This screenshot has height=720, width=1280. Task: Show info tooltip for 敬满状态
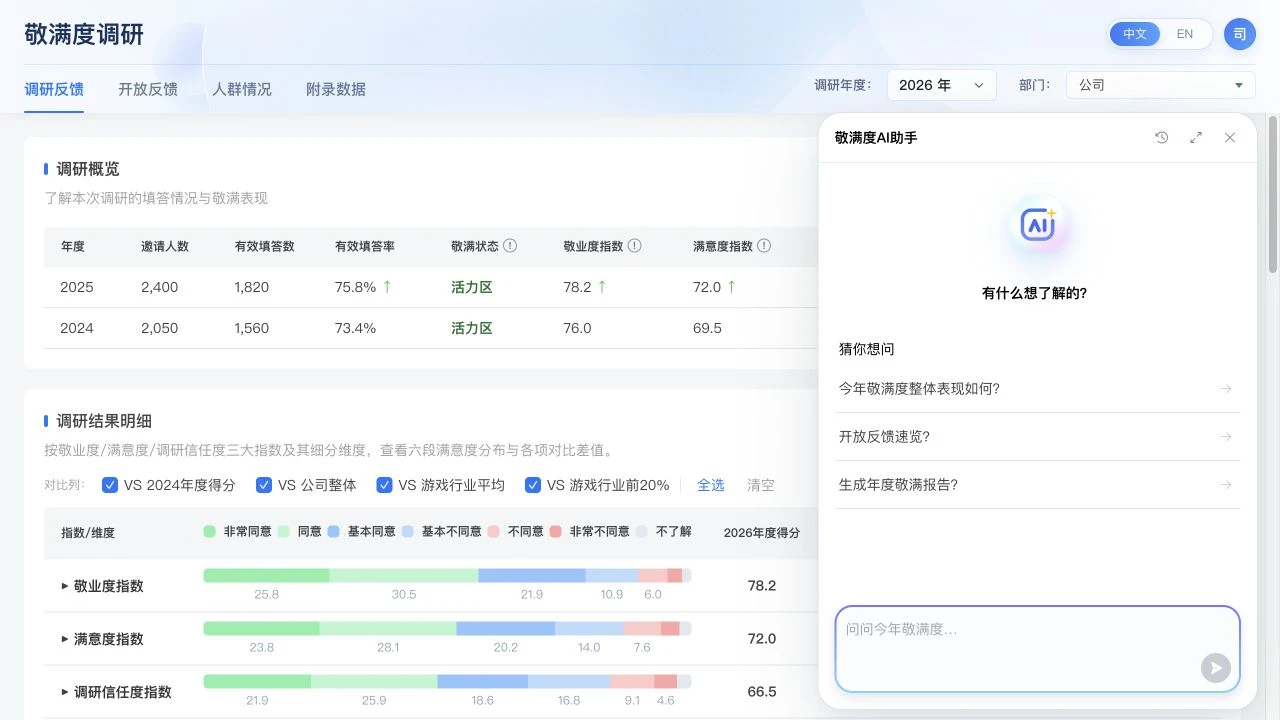pyautogui.click(x=510, y=246)
